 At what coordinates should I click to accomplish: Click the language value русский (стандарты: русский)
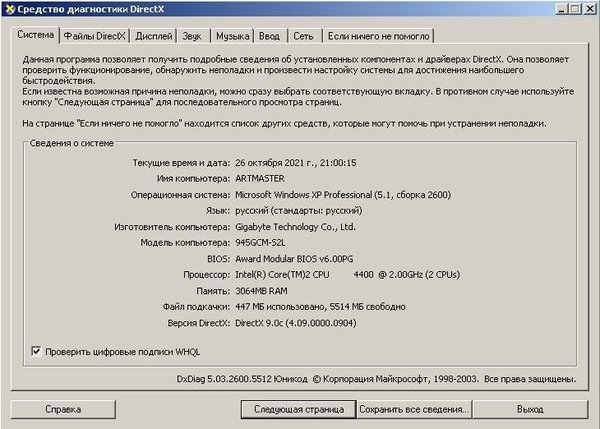coord(298,210)
